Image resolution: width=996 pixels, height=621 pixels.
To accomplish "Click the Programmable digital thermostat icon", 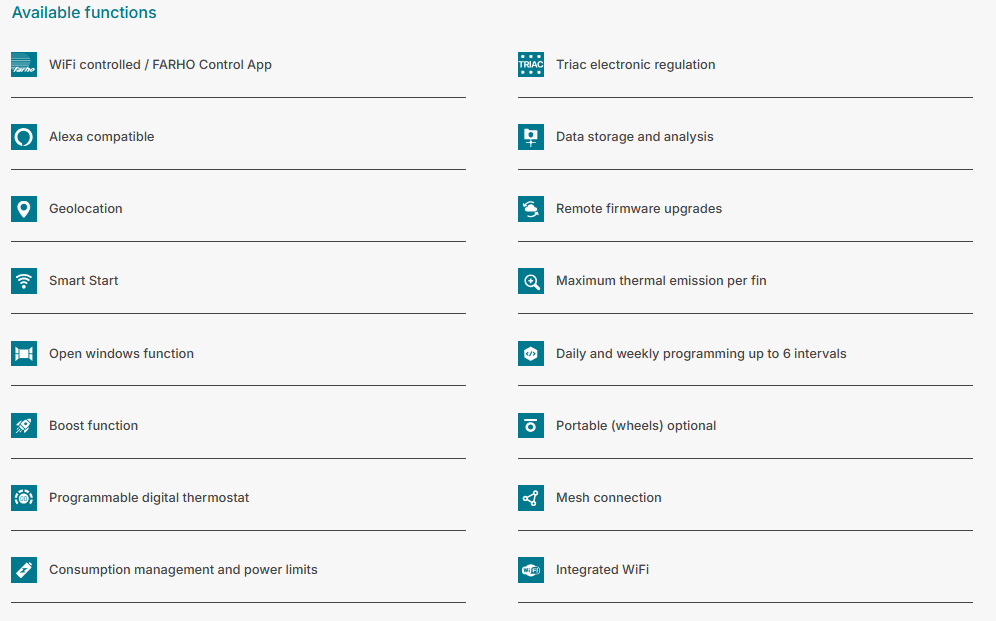I will [x=24, y=498].
